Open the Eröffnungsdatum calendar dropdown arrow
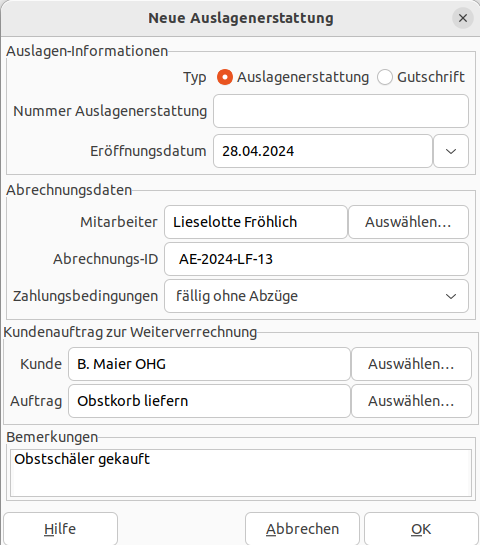Screen dimensions: 480x545 coord(451,151)
